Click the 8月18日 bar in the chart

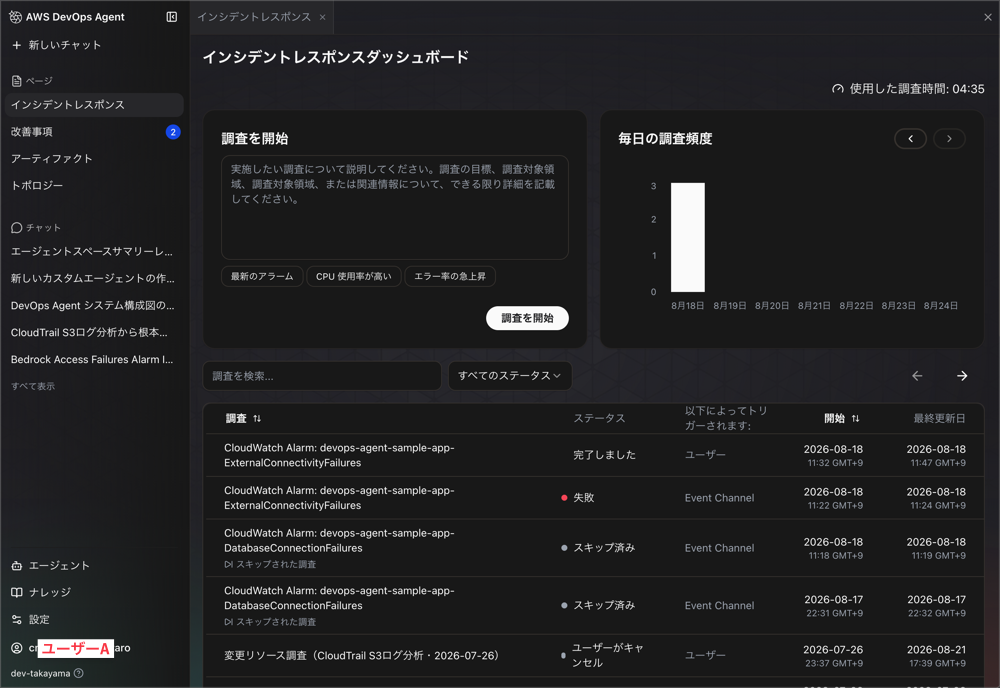coord(688,237)
